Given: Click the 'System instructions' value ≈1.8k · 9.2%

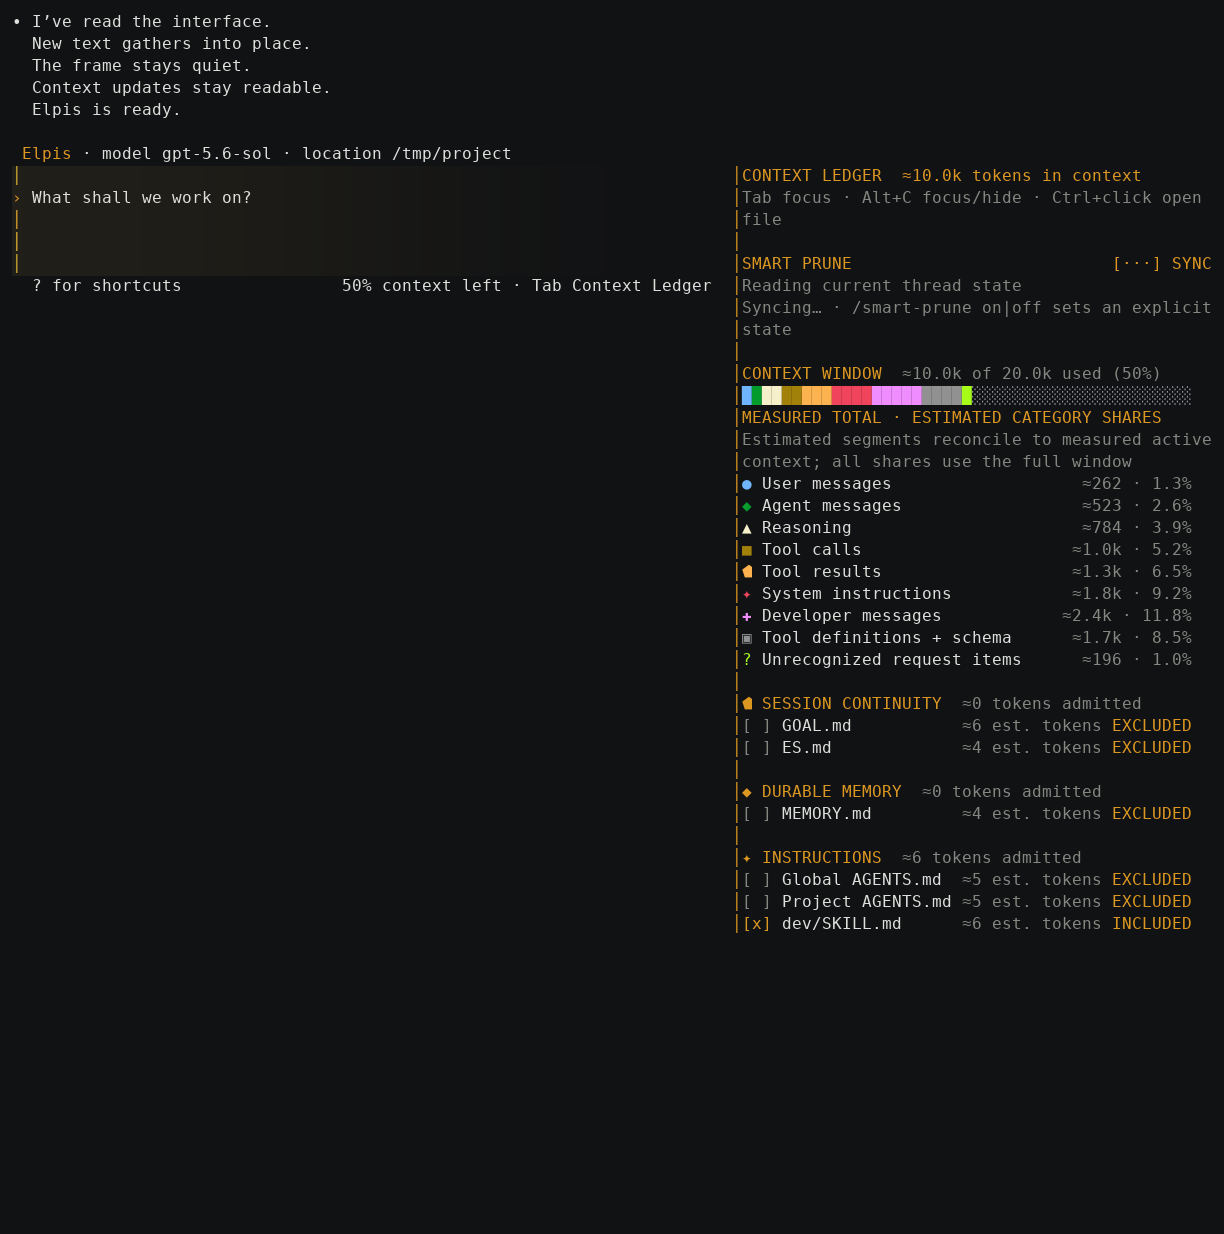Looking at the screenshot, I should click(1132, 594).
